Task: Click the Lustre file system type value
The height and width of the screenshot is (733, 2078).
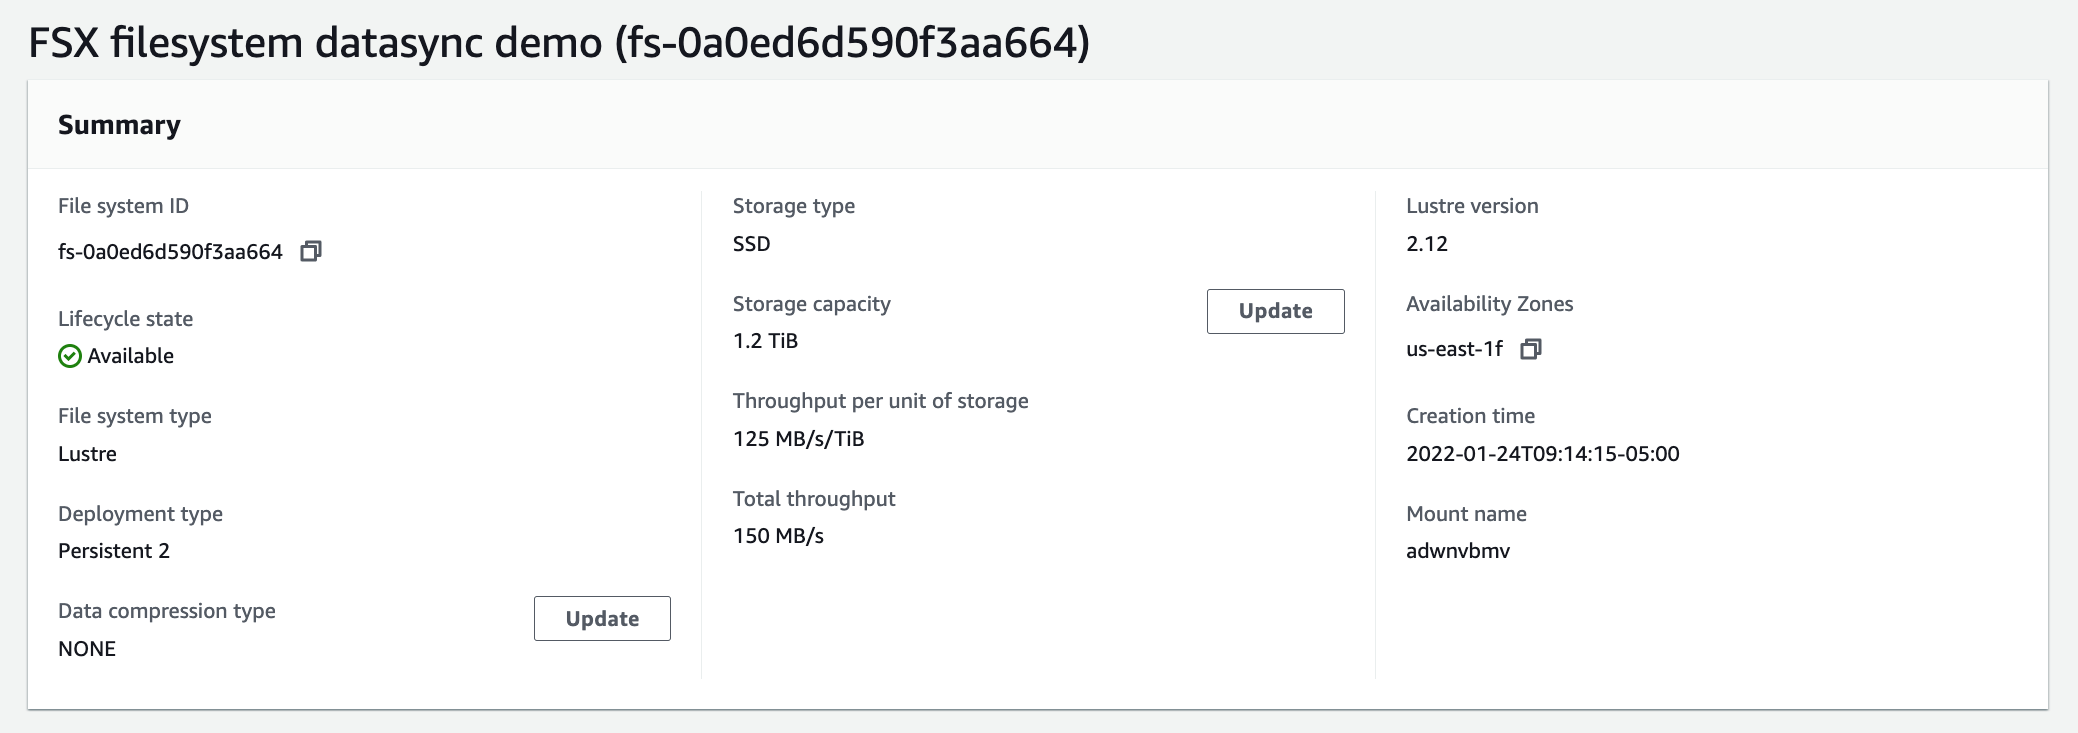Action: point(87,454)
